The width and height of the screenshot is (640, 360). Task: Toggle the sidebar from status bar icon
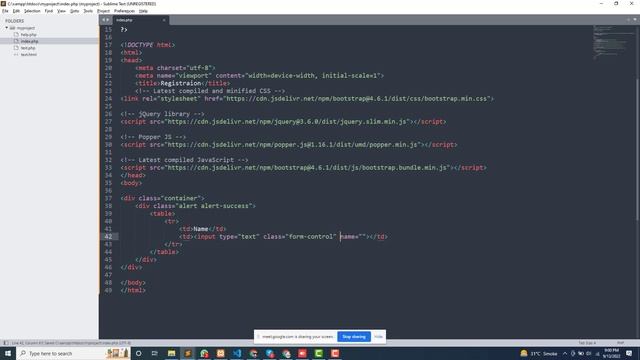(6, 343)
